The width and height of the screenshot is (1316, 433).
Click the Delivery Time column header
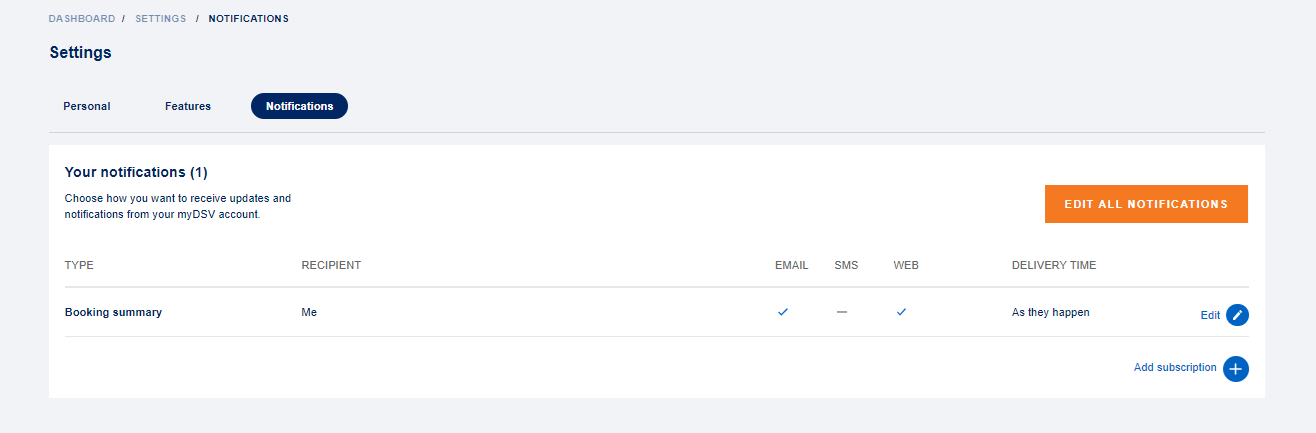click(x=1054, y=265)
